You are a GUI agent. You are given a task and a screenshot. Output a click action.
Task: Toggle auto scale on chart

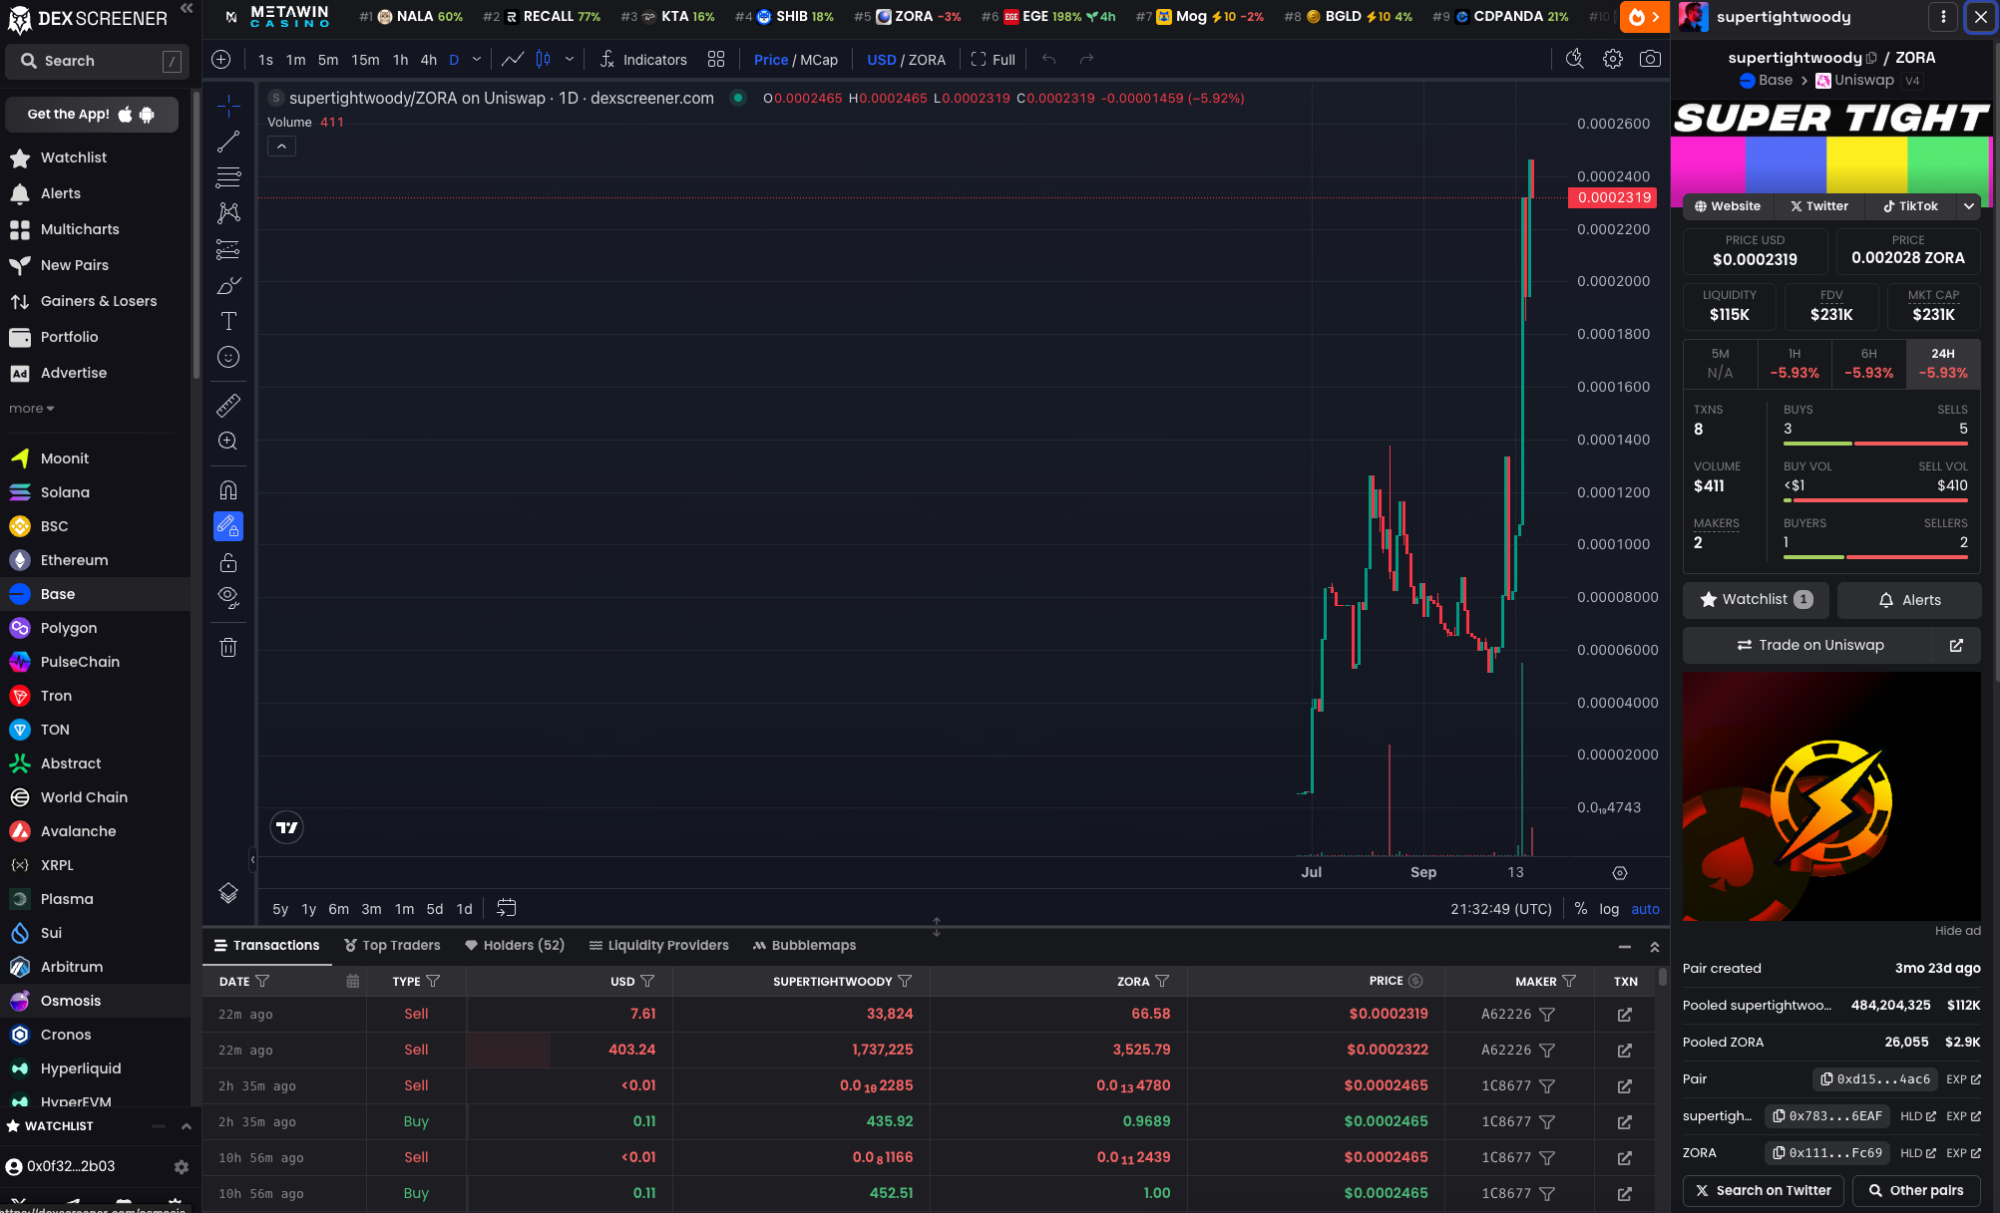[x=1645, y=908]
